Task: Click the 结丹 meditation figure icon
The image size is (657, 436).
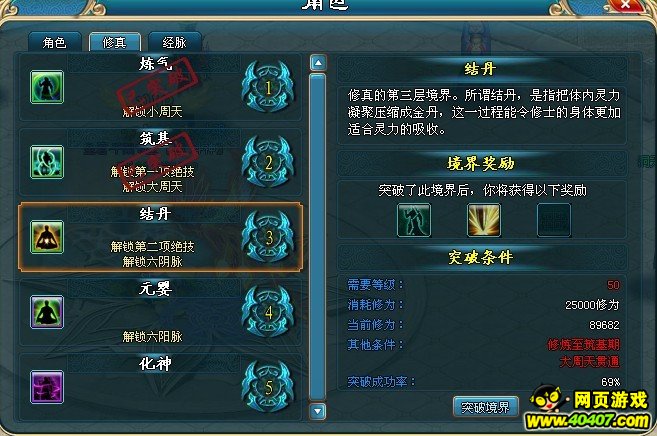Action: click(x=47, y=237)
